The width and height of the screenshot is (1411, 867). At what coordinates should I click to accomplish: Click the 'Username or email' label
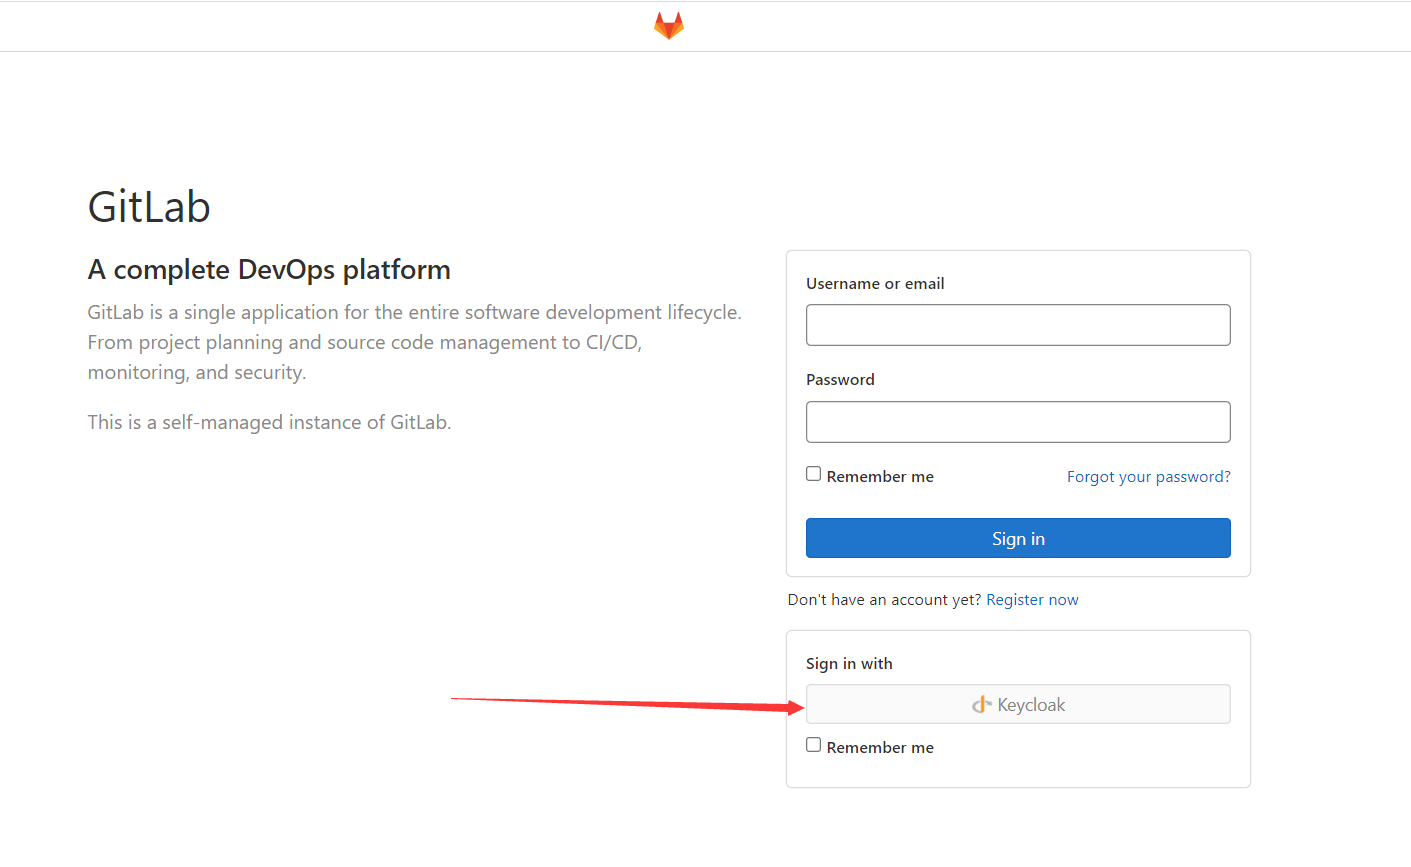875,284
